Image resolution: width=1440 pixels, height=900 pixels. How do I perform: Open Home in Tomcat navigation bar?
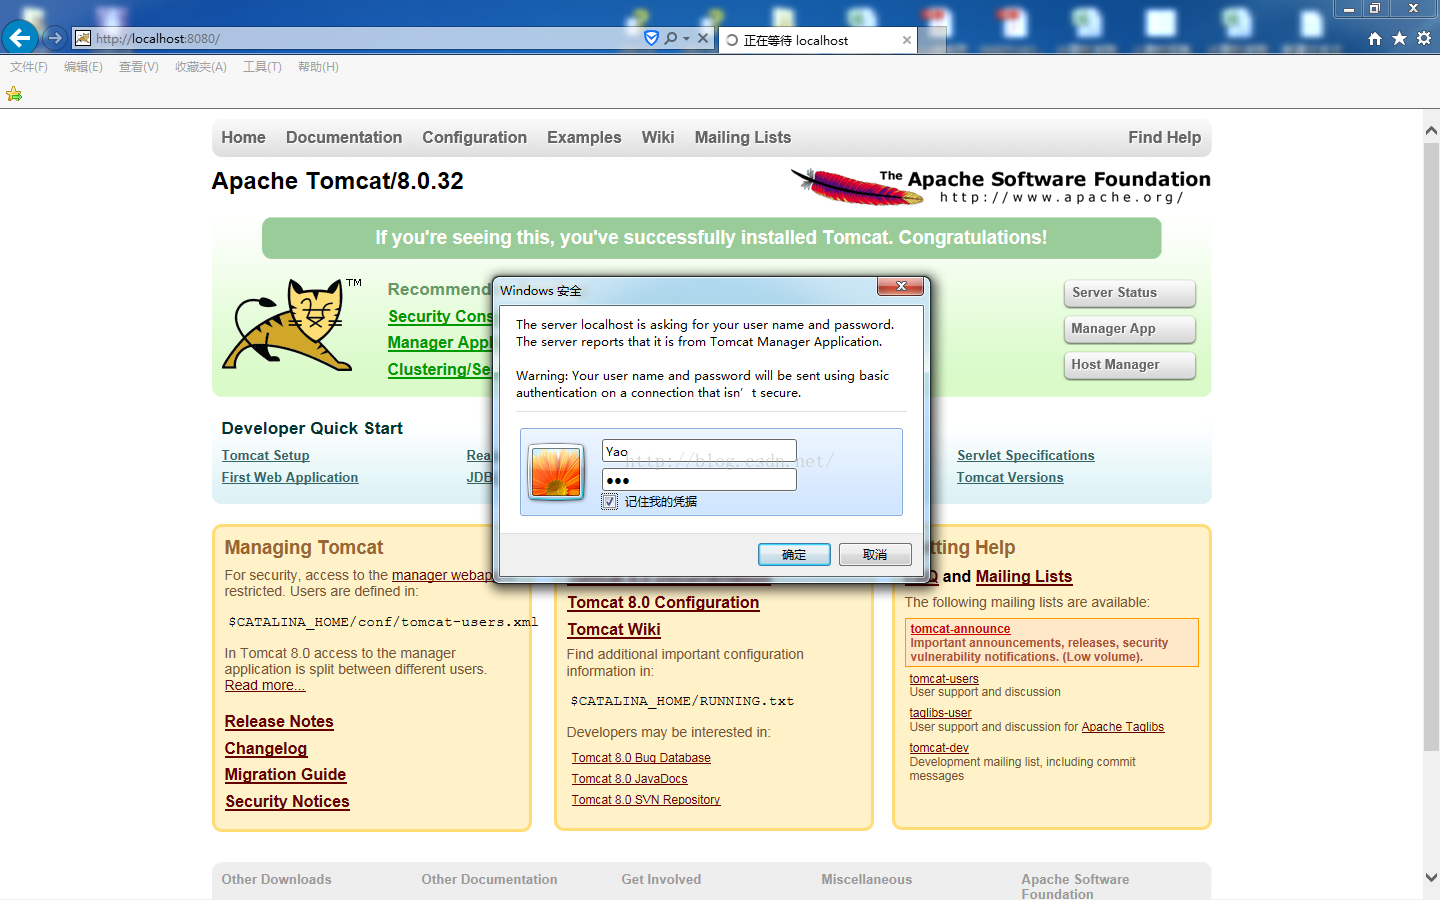coord(243,138)
